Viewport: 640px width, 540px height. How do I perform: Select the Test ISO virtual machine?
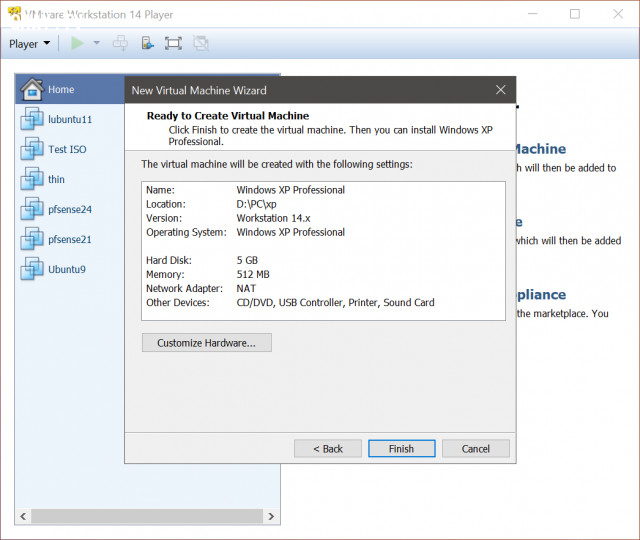[70, 149]
